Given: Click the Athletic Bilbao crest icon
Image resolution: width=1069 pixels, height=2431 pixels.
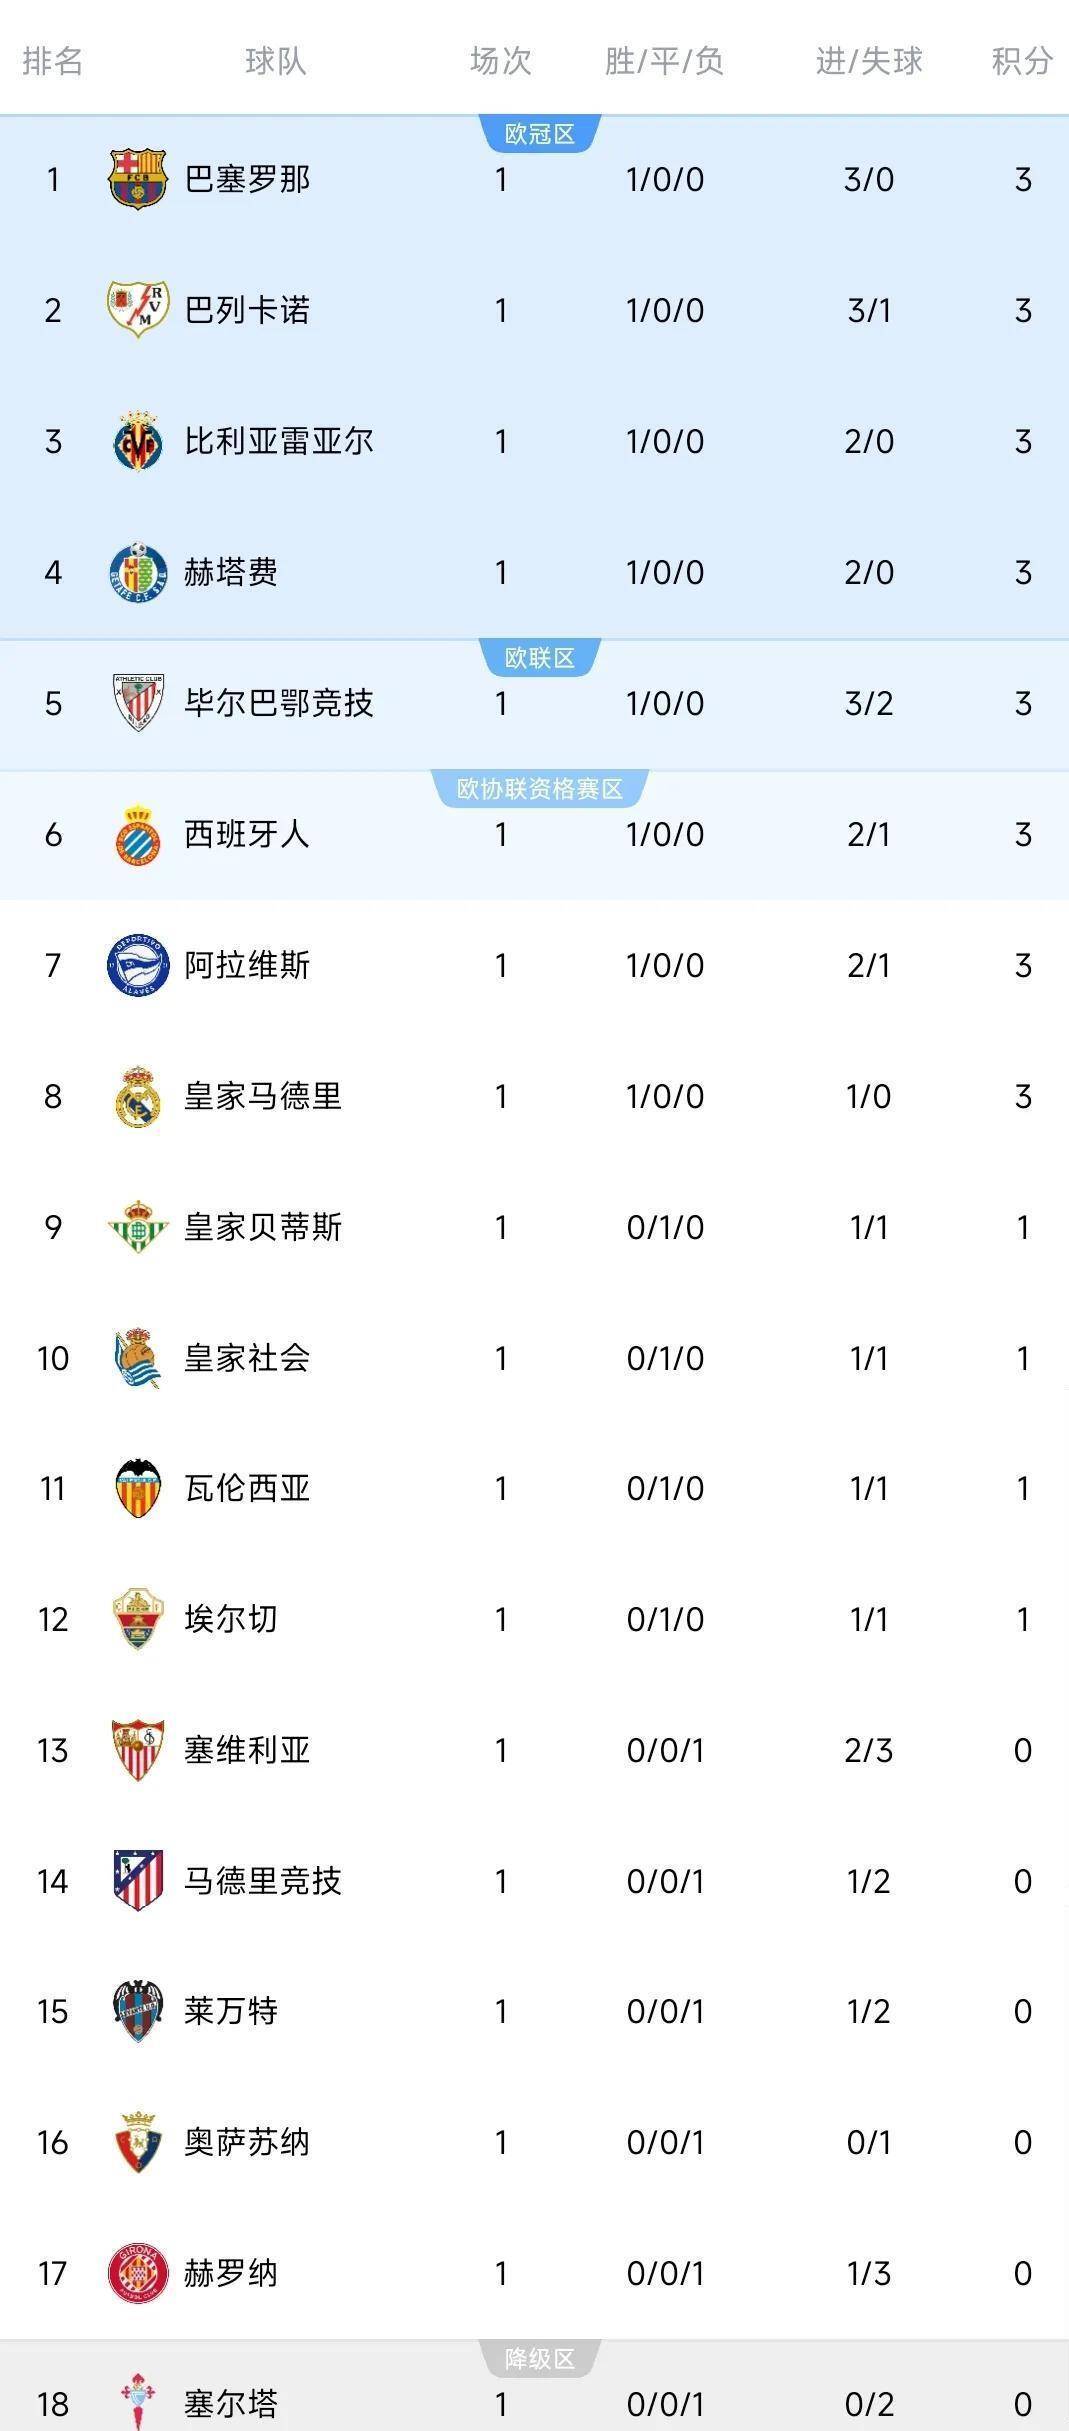Looking at the screenshot, I should click(x=137, y=703).
